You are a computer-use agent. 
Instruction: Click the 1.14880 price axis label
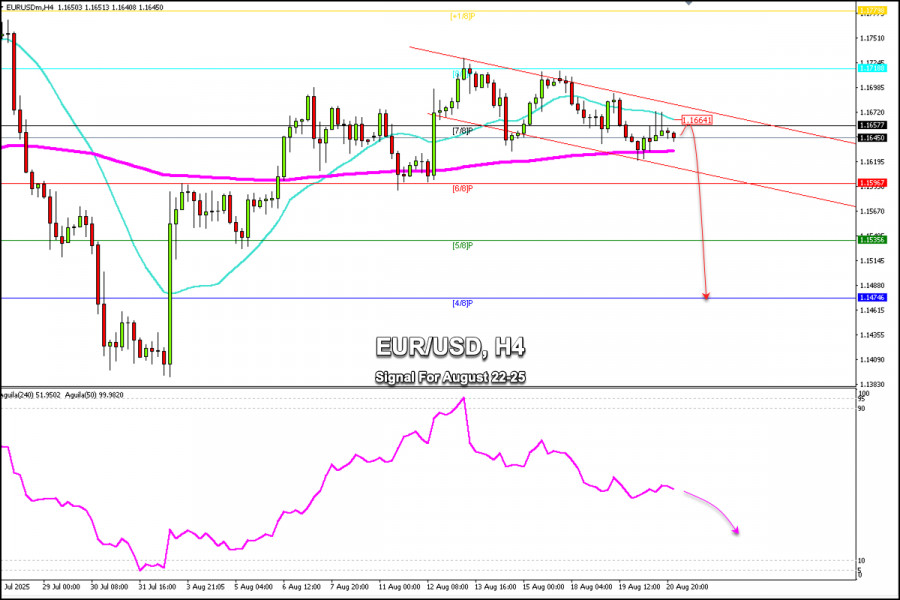(x=872, y=285)
